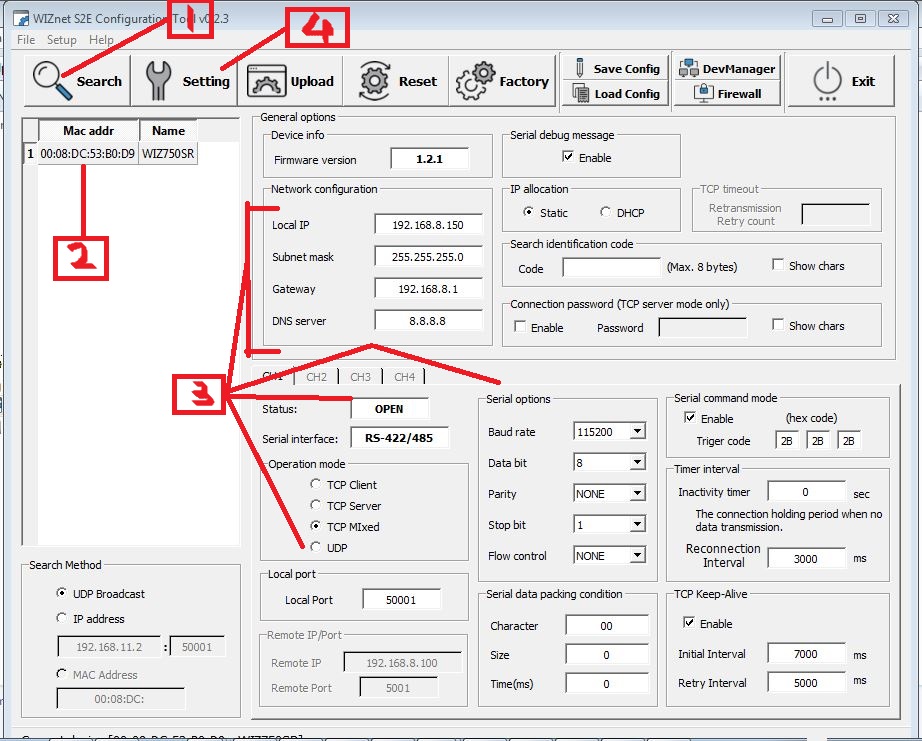922x741 pixels.
Task: Select TCP Mixed operation mode
Action: click(x=316, y=526)
